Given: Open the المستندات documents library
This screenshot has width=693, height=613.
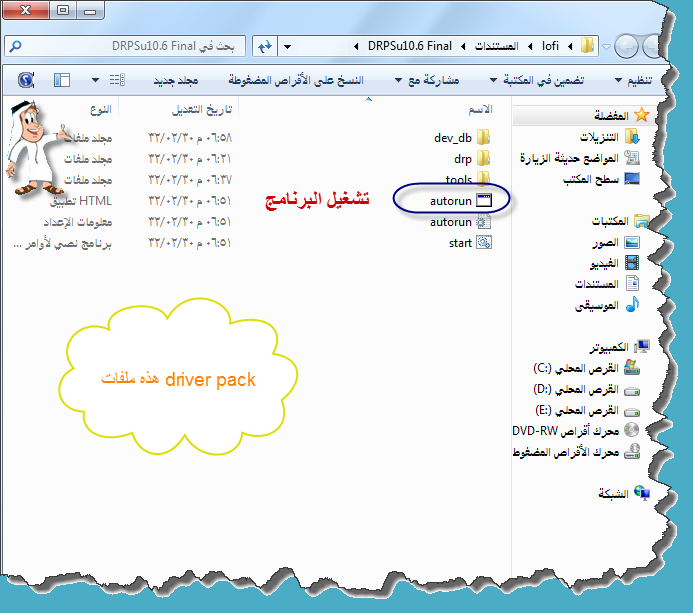Looking at the screenshot, I should tap(607, 284).
